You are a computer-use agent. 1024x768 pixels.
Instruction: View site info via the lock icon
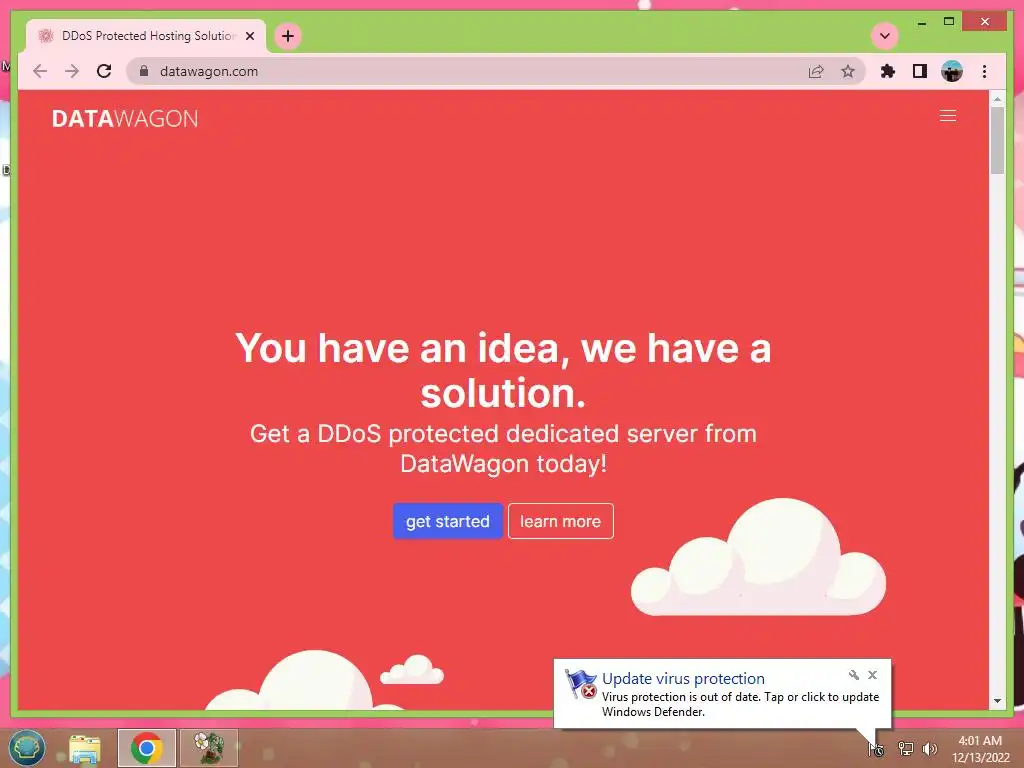144,71
